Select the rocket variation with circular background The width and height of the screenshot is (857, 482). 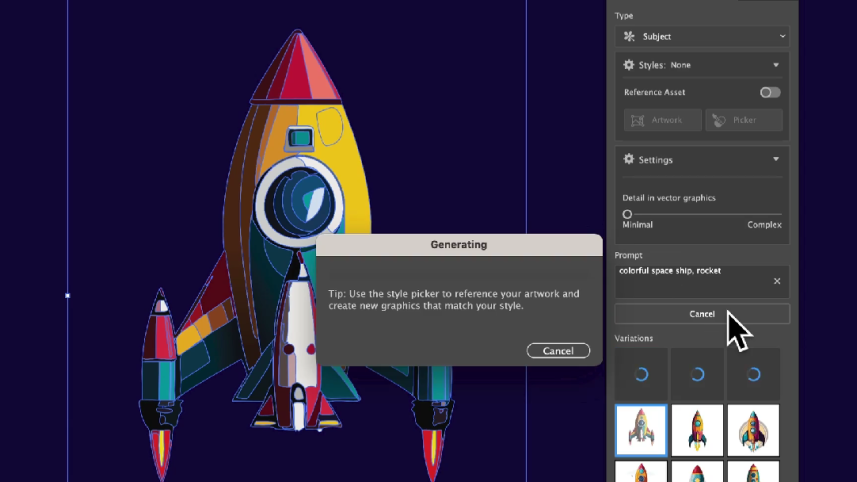(753, 431)
